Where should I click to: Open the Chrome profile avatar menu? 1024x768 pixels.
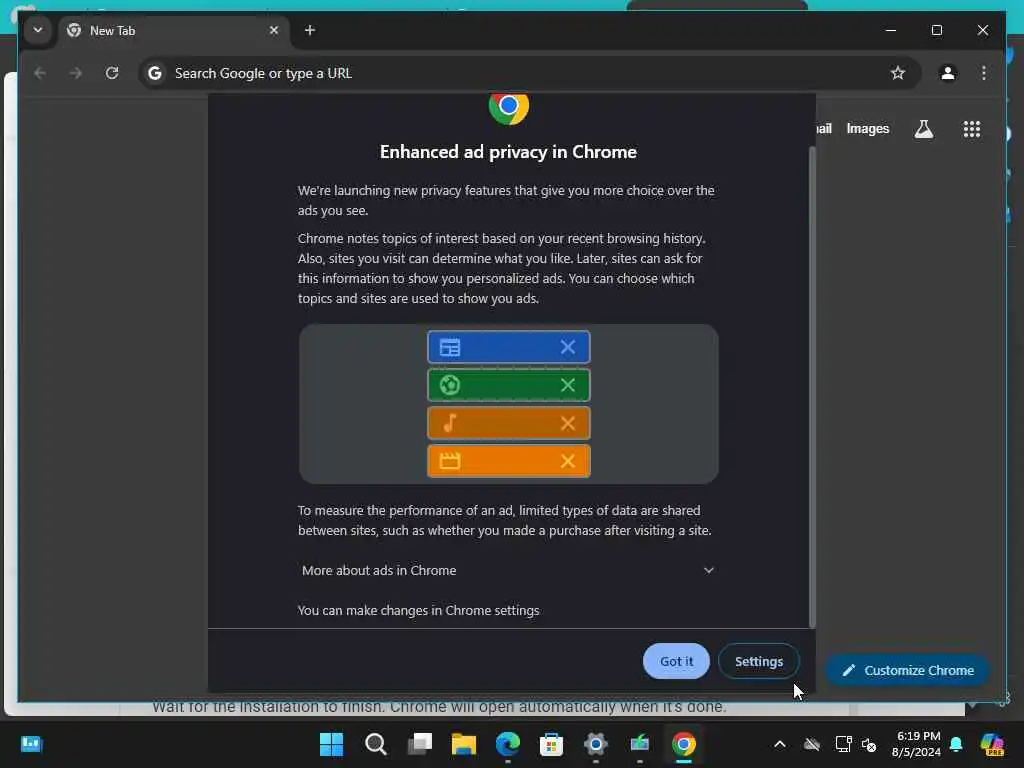point(948,73)
